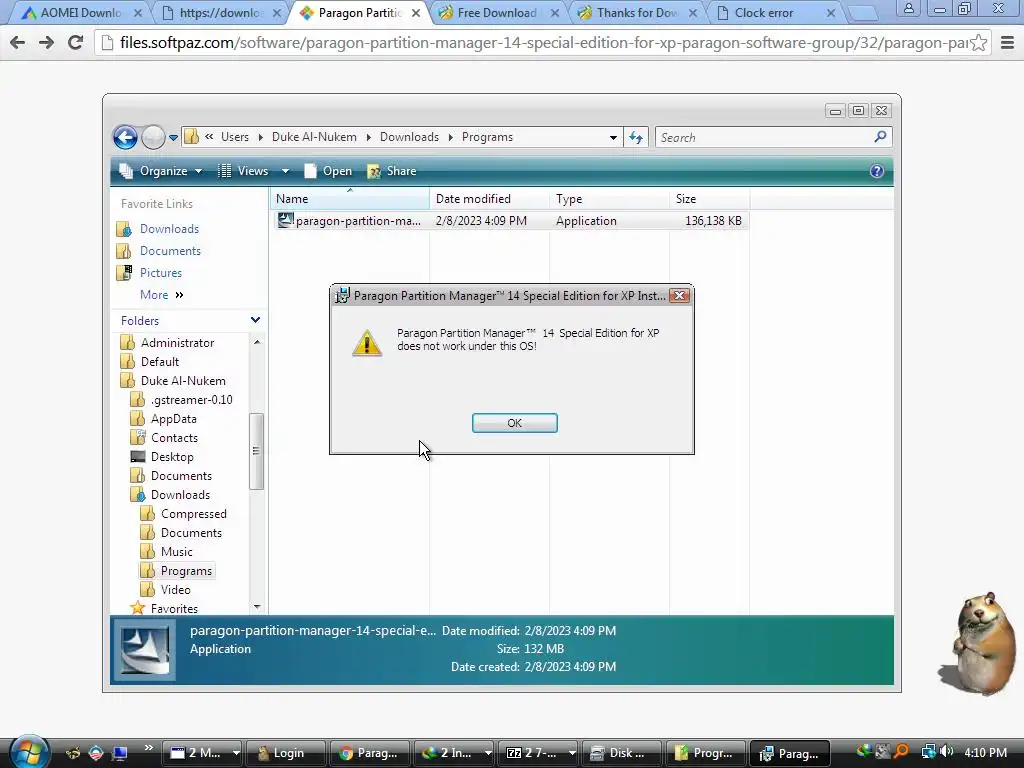The width and height of the screenshot is (1024, 768).
Task: Sort files by the Name column header
Action: coord(349,199)
